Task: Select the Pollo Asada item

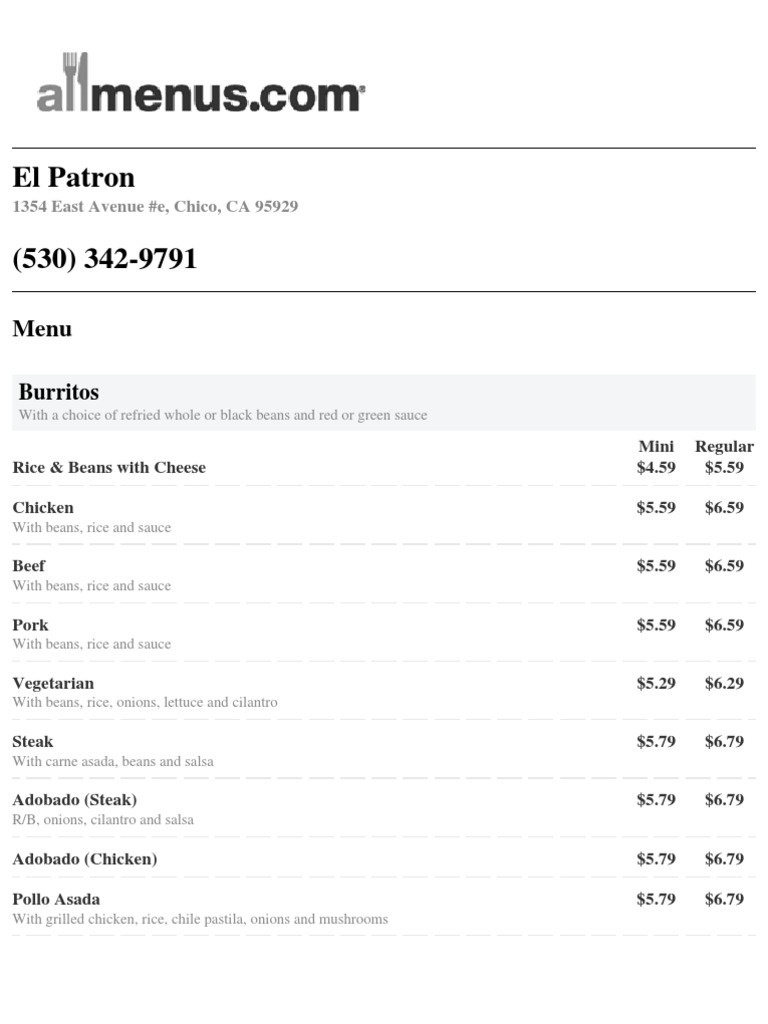Action: pos(56,899)
